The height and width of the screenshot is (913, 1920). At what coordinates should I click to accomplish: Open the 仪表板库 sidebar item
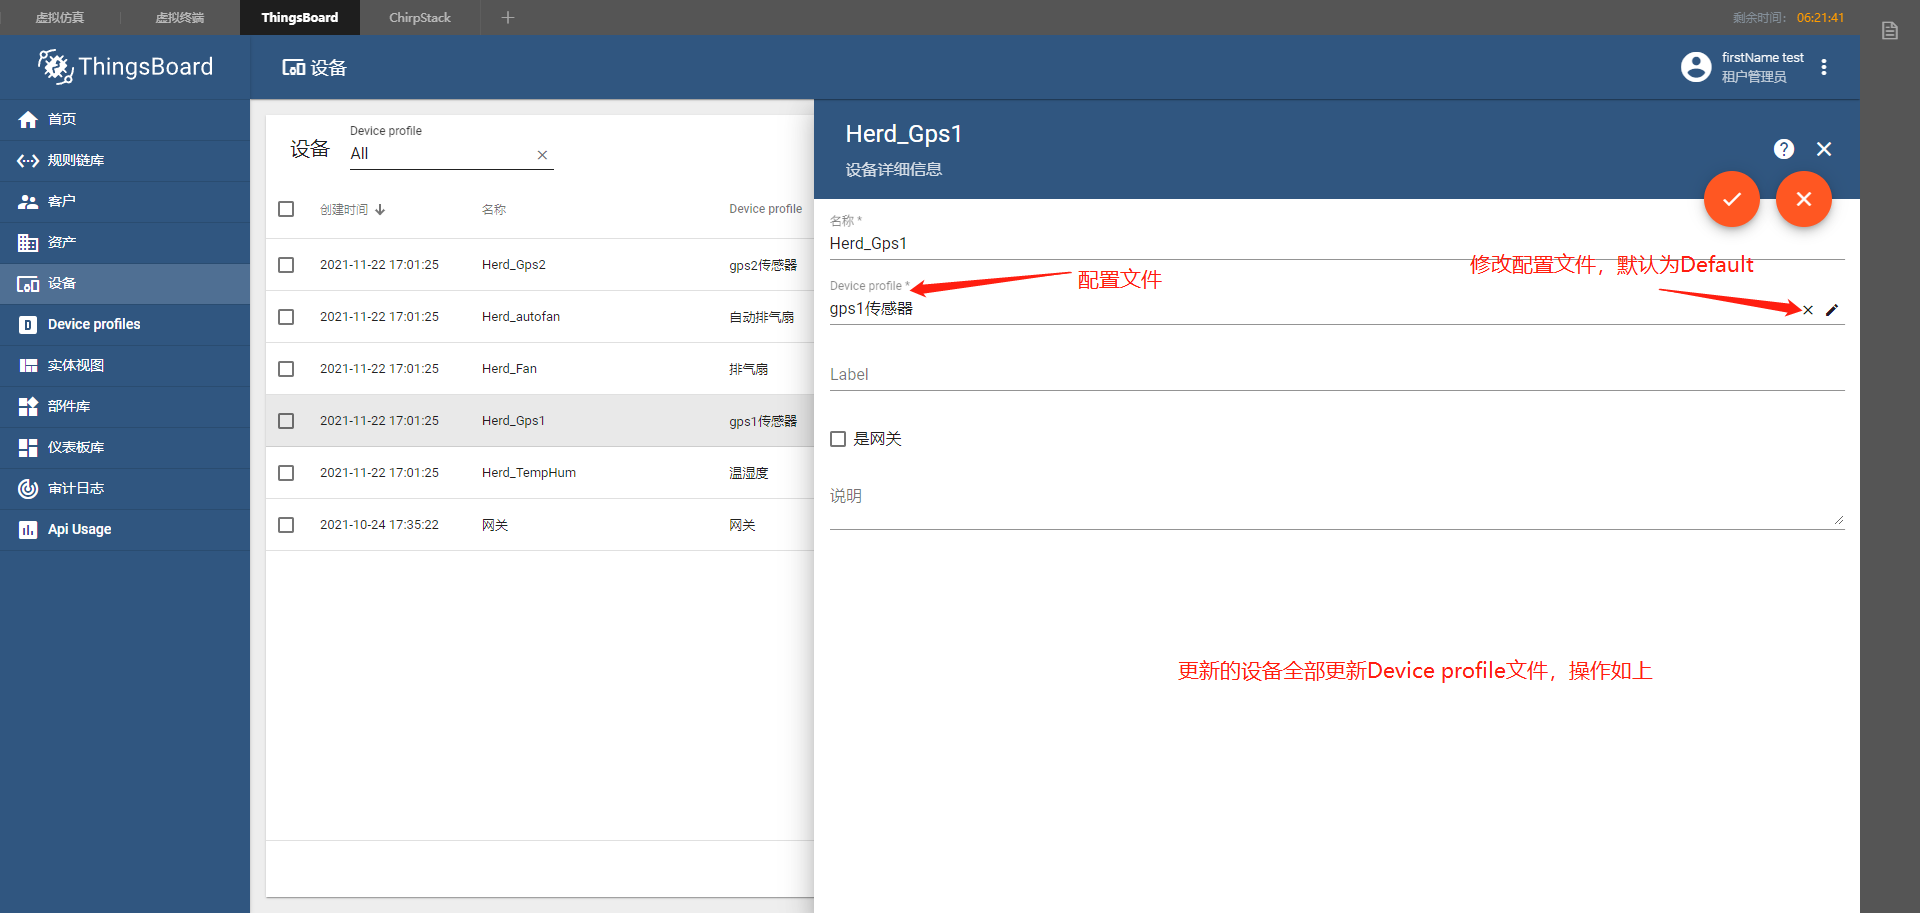pos(78,447)
